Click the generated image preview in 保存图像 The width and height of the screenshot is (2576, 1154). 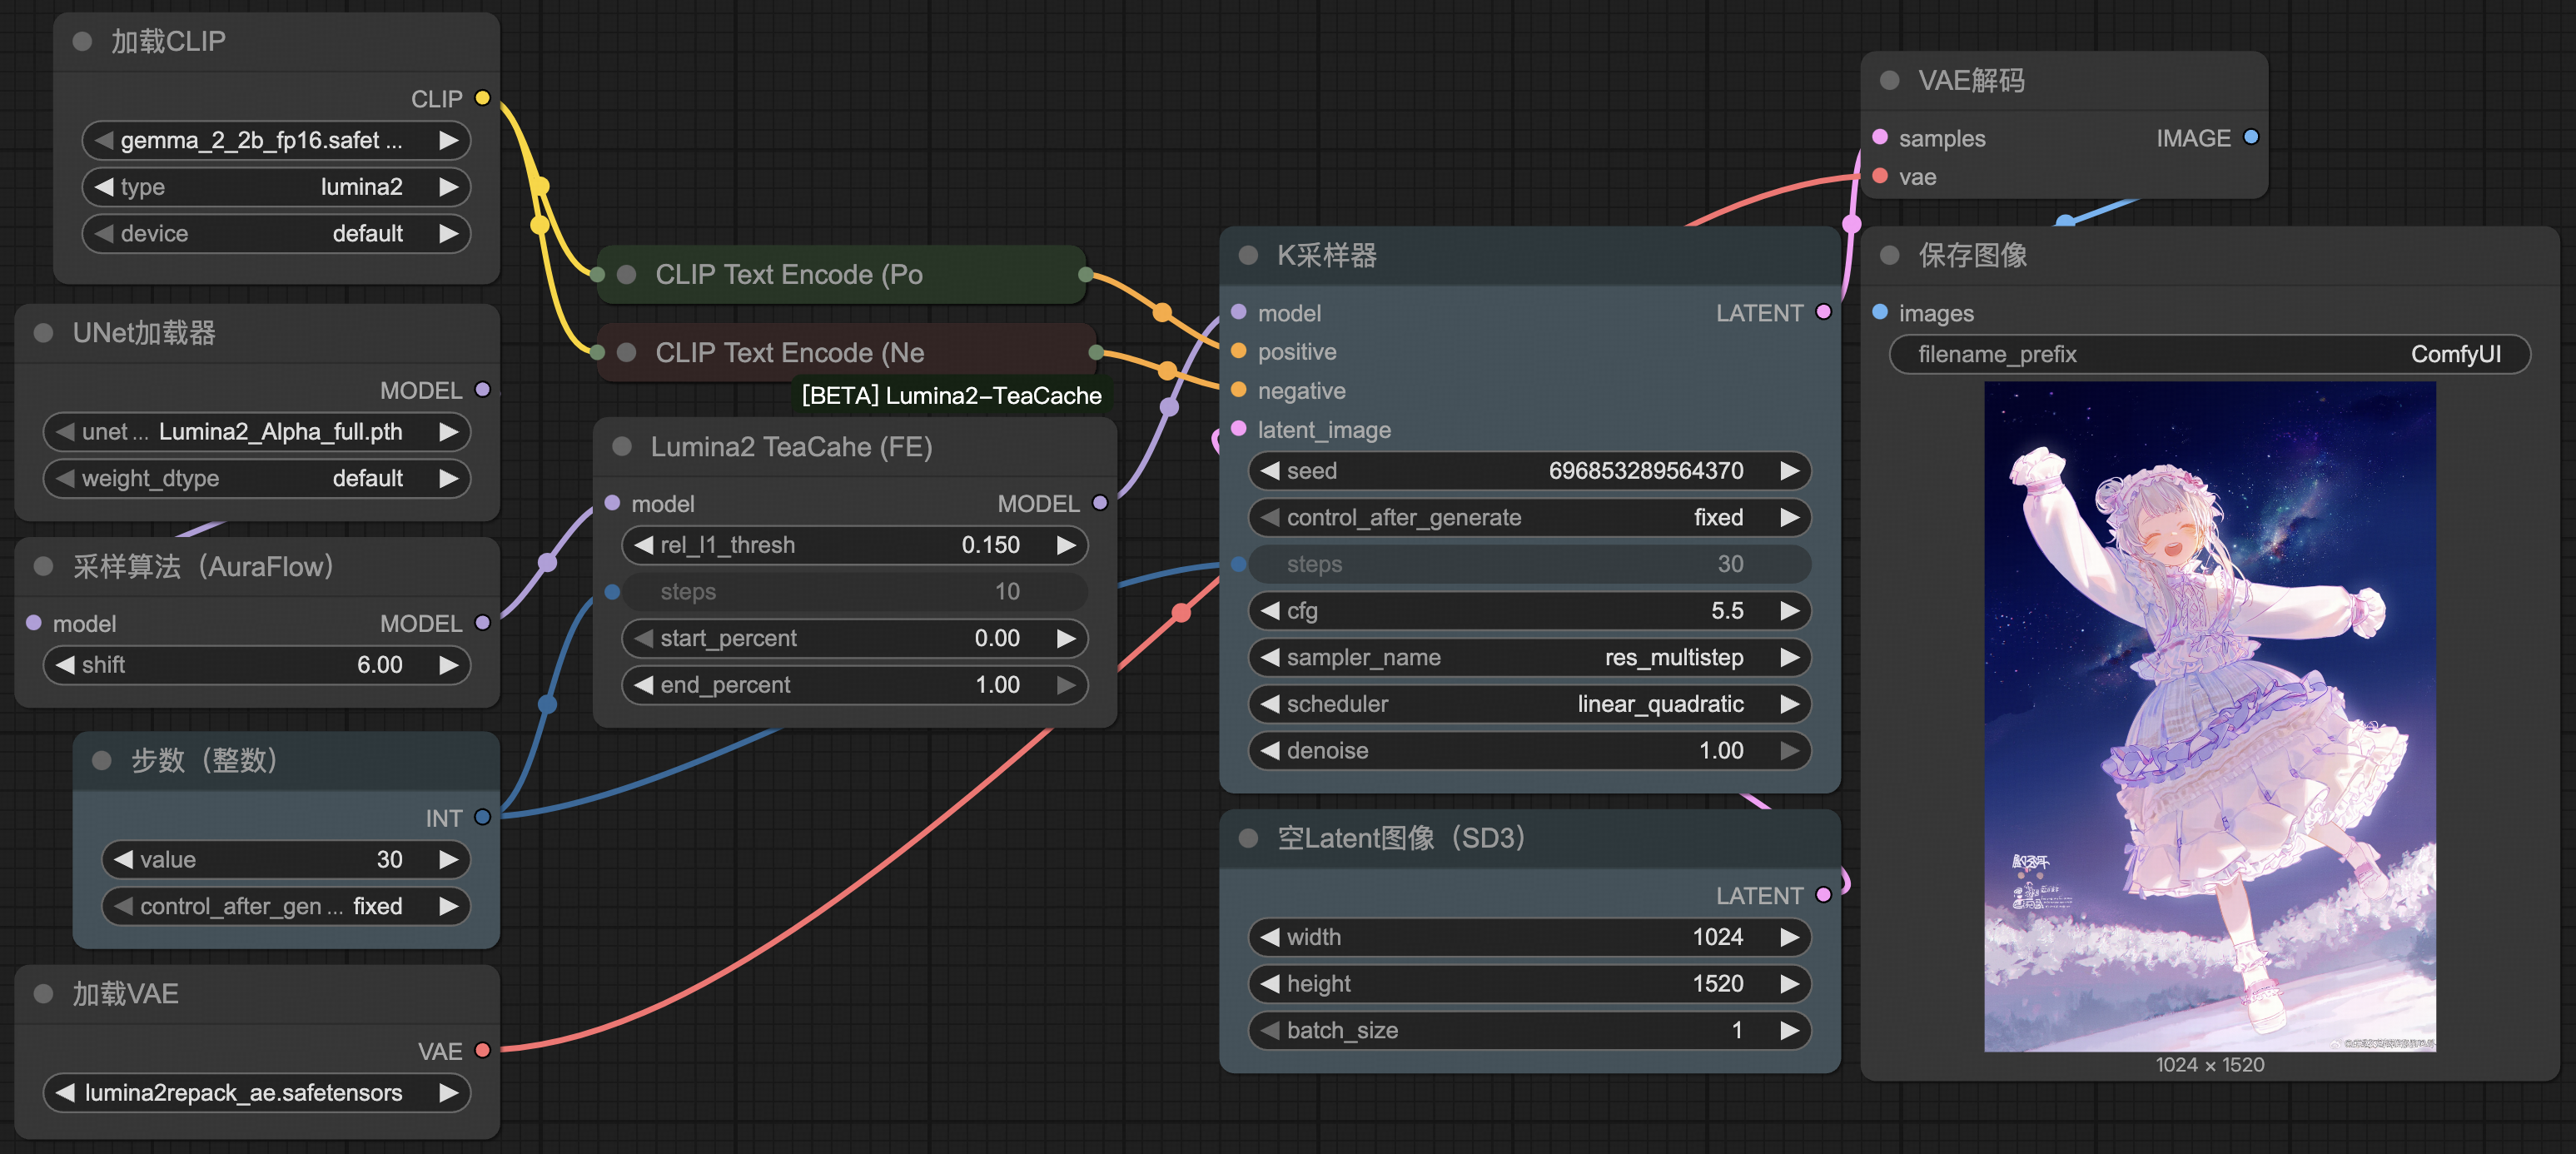click(x=2210, y=716)
